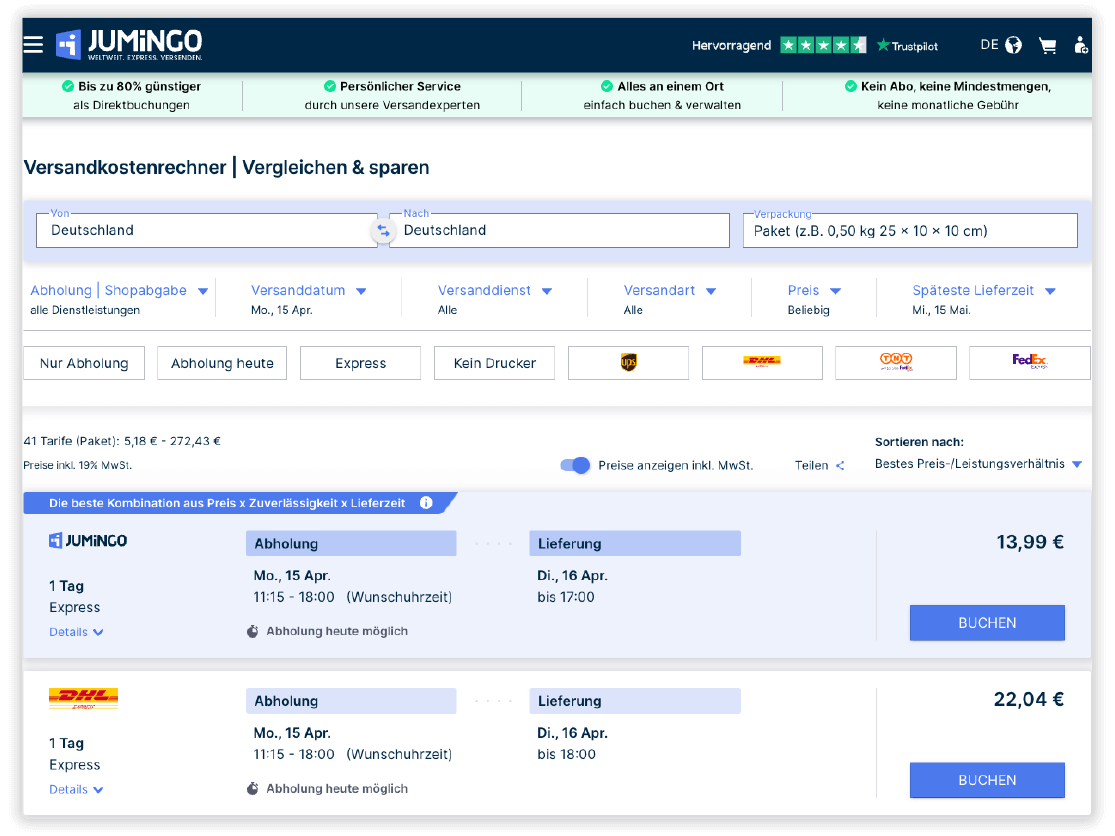Swap origin and destination countries
Image resolution: width=1115 pixels, height=836 pixels.
(383, 231)
